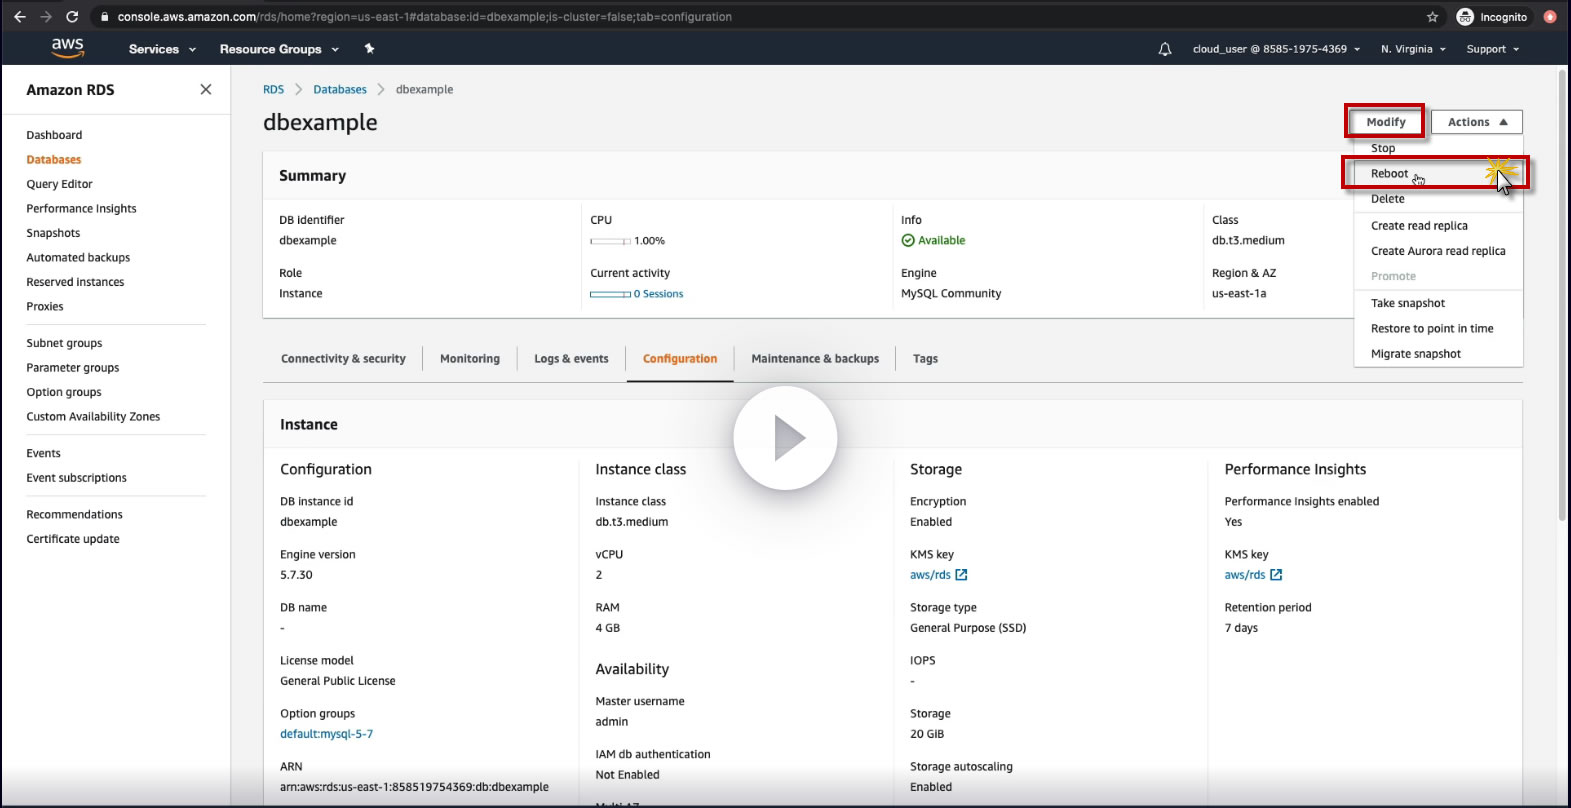Click the Current activity sessions bar
The image size is (1571, 808).
coord(610,294)
